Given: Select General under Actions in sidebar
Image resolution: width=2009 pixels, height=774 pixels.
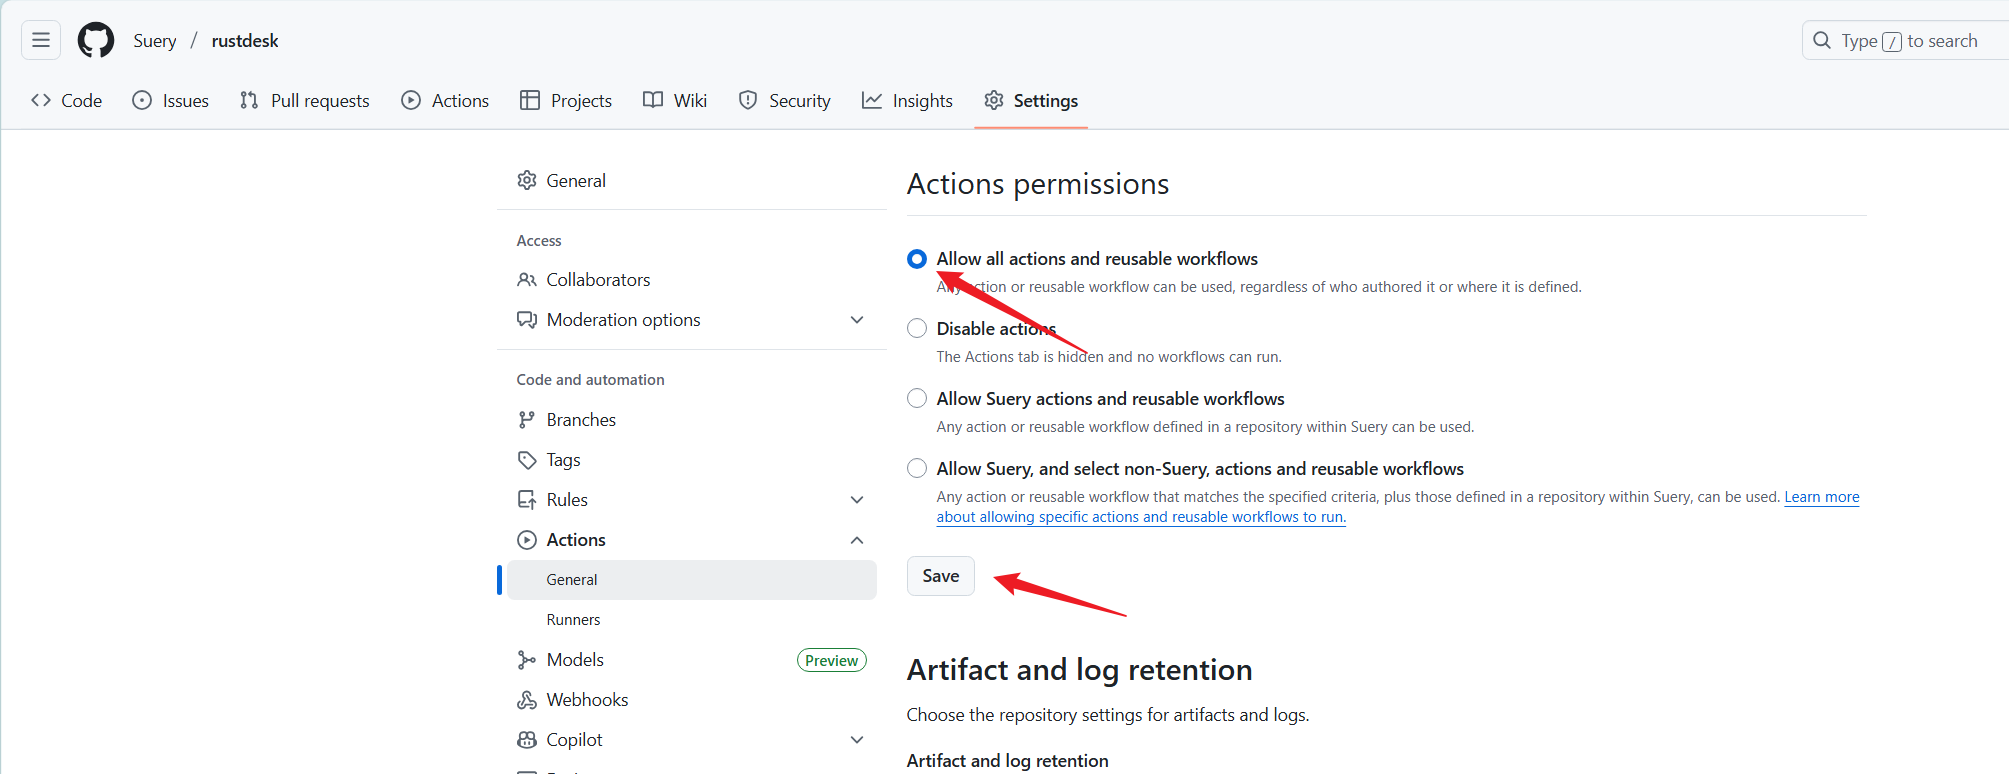Looking at the screenshot, I should (x=692, y=580).
